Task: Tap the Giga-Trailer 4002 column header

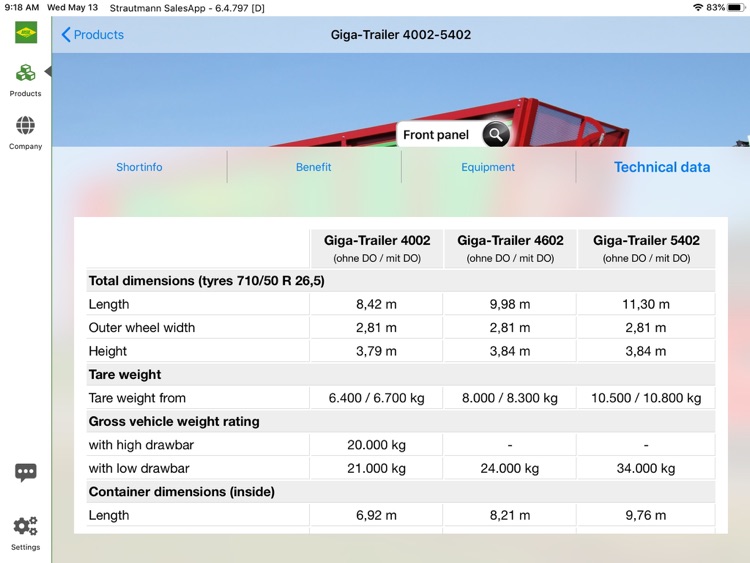Action: point(377,248)
